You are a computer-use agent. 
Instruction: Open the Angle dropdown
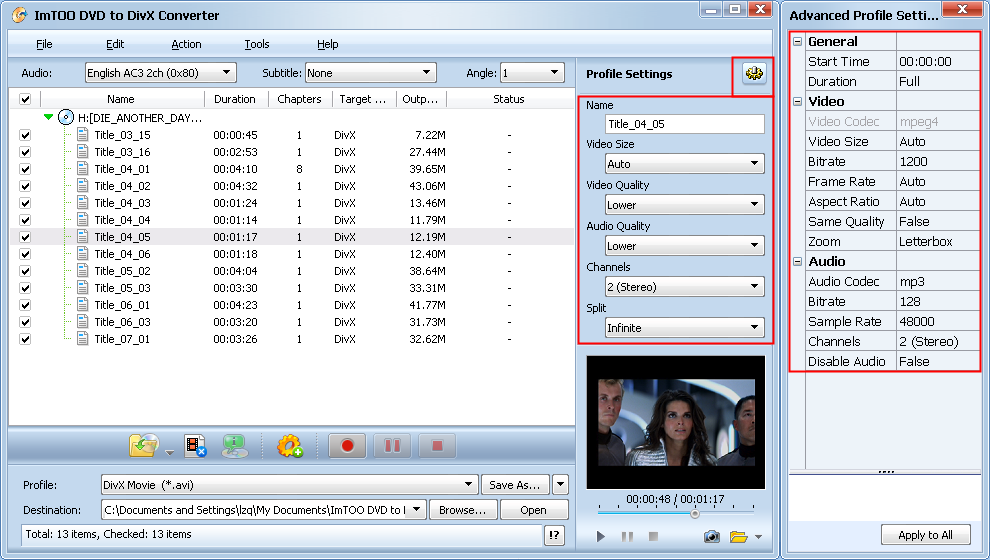532,73
